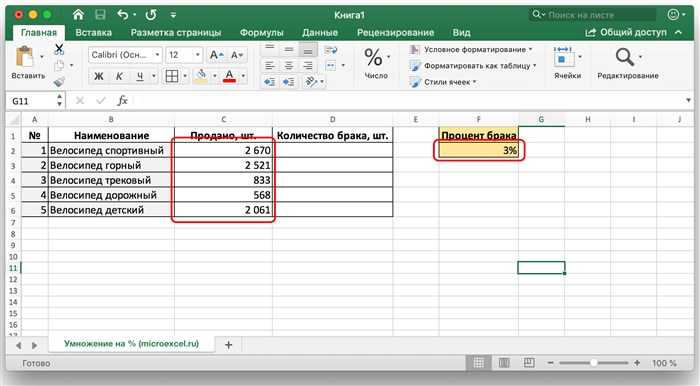Increase font size with larger A
This screenshot has height=386, width=700.
pyautogui.click(x=216, y=55)
